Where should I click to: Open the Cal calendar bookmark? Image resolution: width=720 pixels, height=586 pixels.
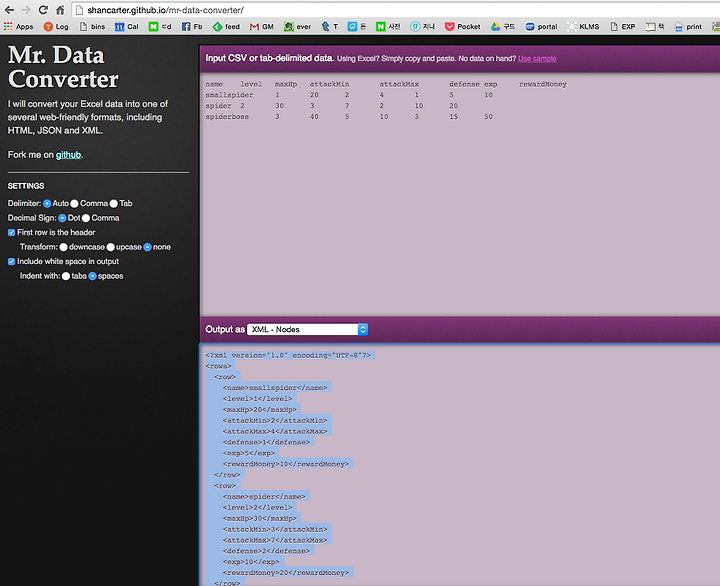(127, 27)
